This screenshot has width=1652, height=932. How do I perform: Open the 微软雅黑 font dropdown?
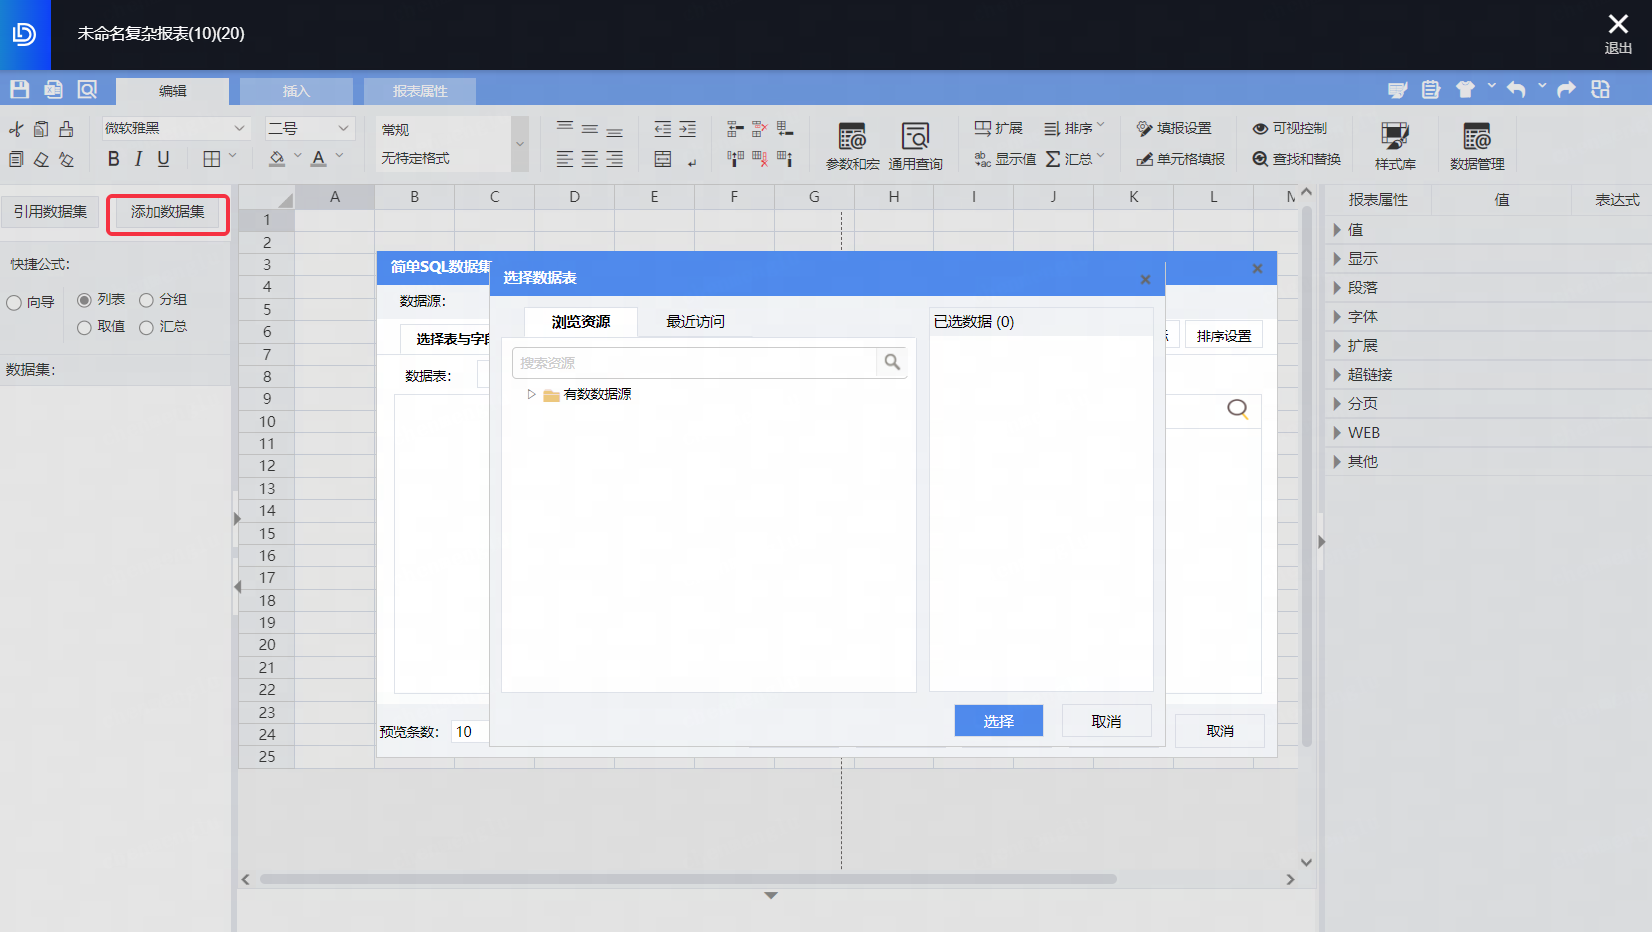(175, 128)
